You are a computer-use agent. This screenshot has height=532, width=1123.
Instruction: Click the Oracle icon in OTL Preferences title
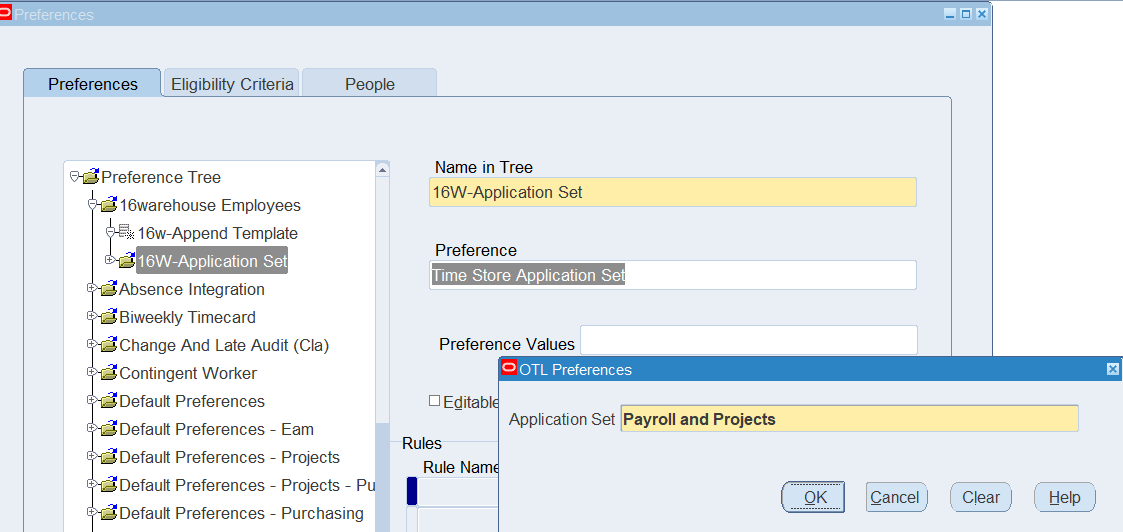509,369
